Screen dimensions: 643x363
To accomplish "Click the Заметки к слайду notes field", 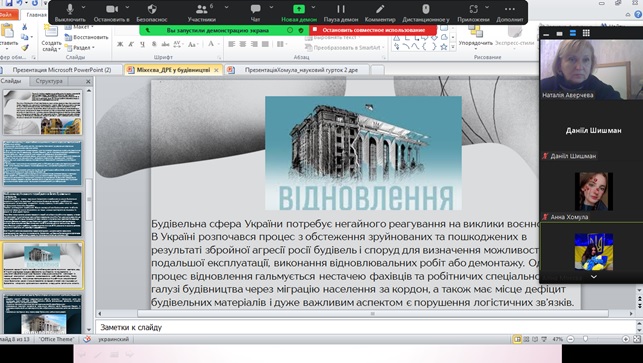I will point(365,327).
